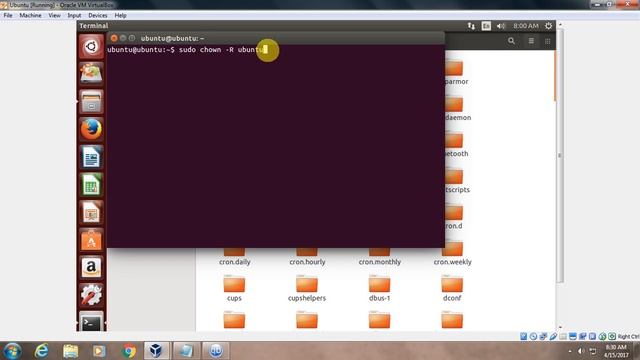This screenshot has width=640, height=360.
Task: Click the Right Ctrl host key indicator
Action: point(628,336)
